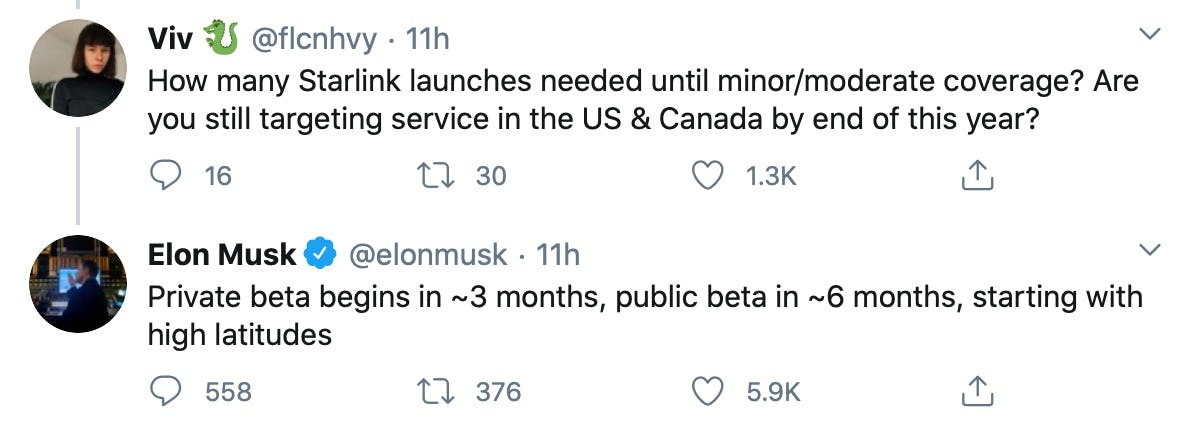Reply to Viv's Starlink tweet
This screenshot has width=1190, height=422.
click(163, 176)
